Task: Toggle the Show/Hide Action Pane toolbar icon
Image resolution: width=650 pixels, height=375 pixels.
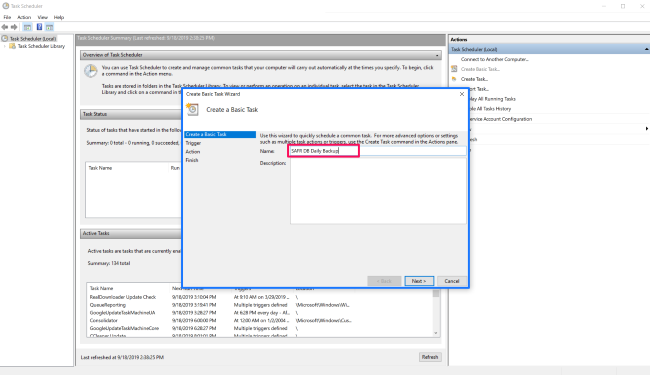Action: tap(50, 27)
